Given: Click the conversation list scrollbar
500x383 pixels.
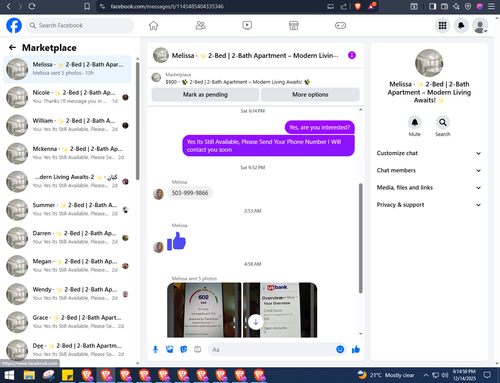Looking at the screenshot, I should point(138,121).
